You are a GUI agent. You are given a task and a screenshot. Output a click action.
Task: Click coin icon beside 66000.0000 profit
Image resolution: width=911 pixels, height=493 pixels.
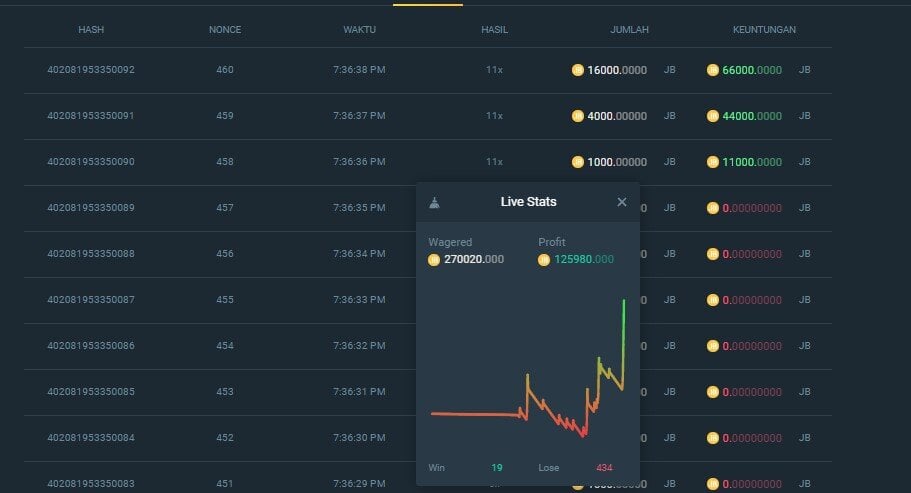coord(712,70)
